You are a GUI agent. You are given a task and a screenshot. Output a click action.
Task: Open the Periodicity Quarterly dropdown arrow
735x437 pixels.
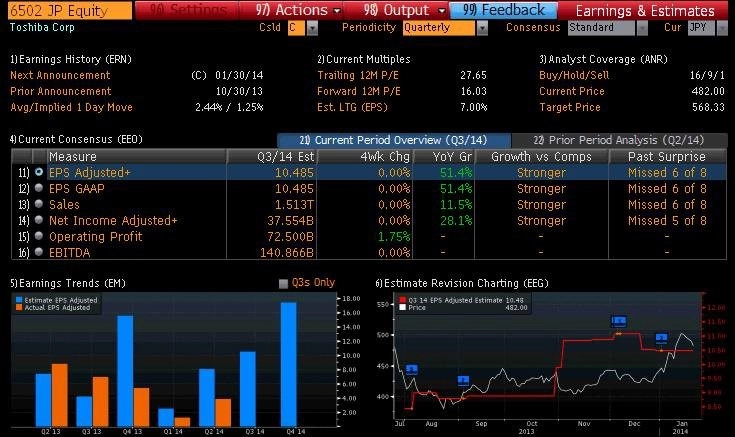coord(482,28)
